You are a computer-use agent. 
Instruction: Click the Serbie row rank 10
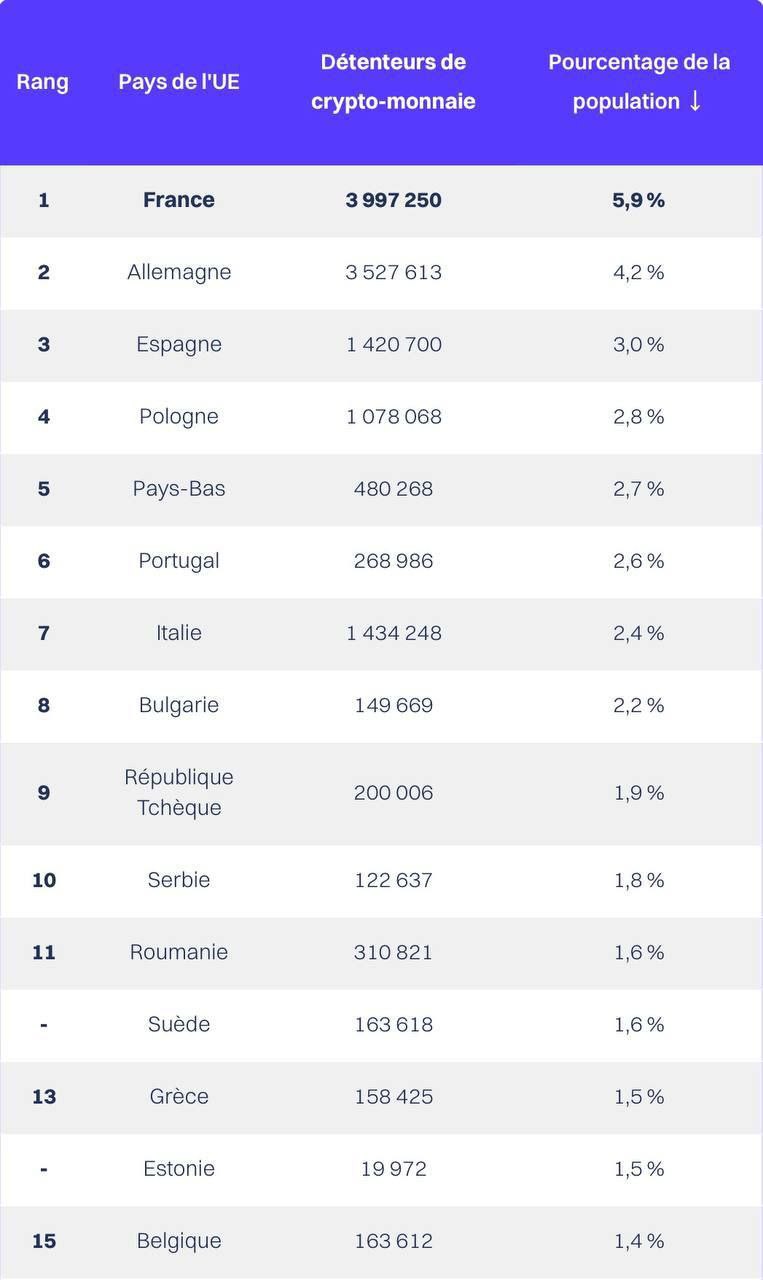pos(44,880)
